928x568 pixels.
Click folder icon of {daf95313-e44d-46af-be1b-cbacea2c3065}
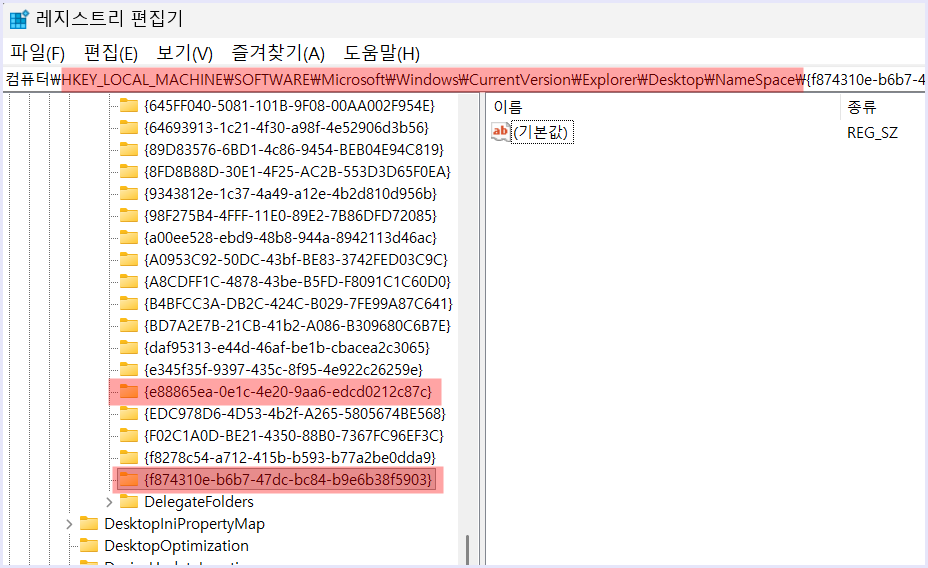click(128, 347)
